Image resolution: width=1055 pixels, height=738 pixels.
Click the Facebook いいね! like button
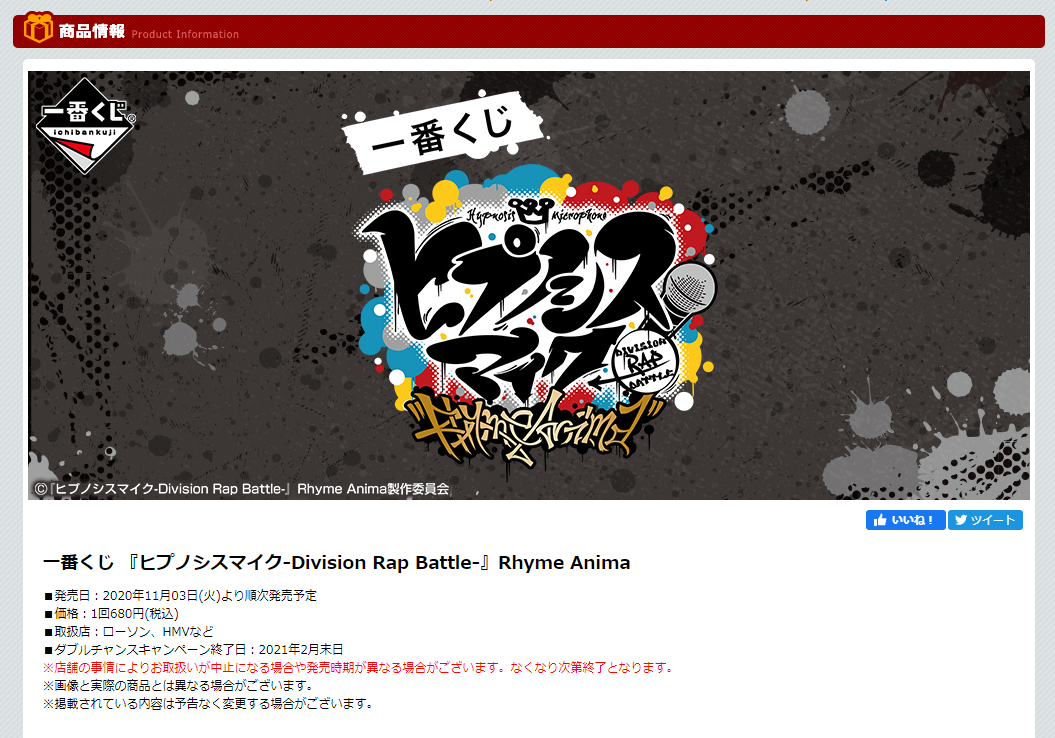pyautogui.click(x=905, y=520)
